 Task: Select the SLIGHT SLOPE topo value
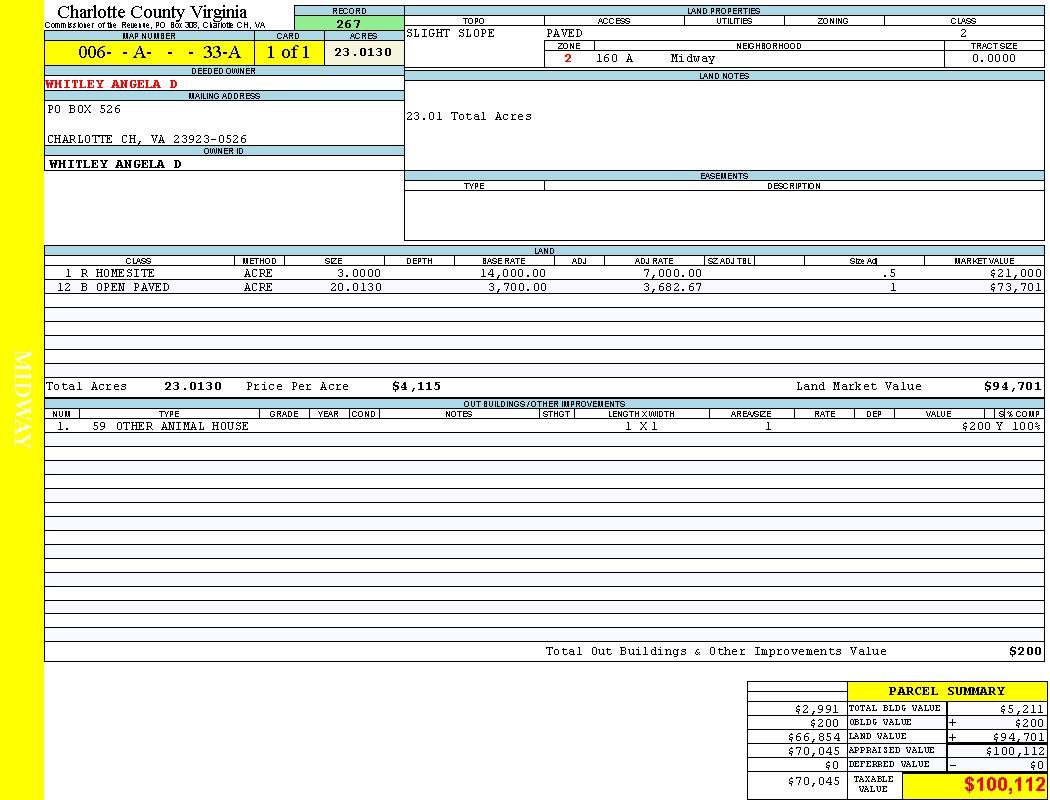click(x=450, y=33)
